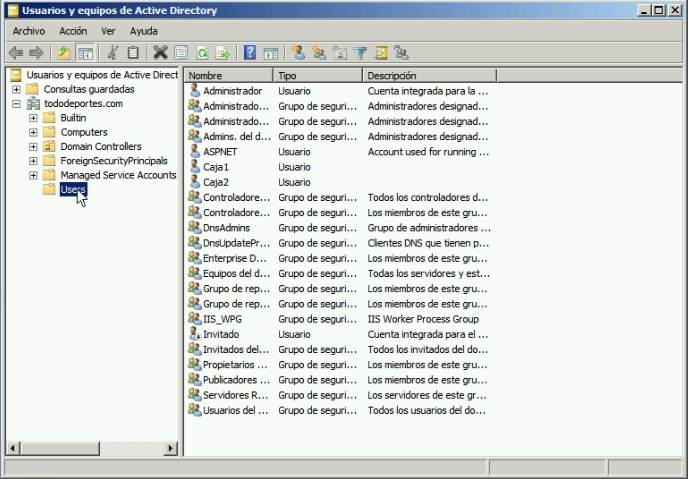Select the Equipos del d... group row

[339, 273]
